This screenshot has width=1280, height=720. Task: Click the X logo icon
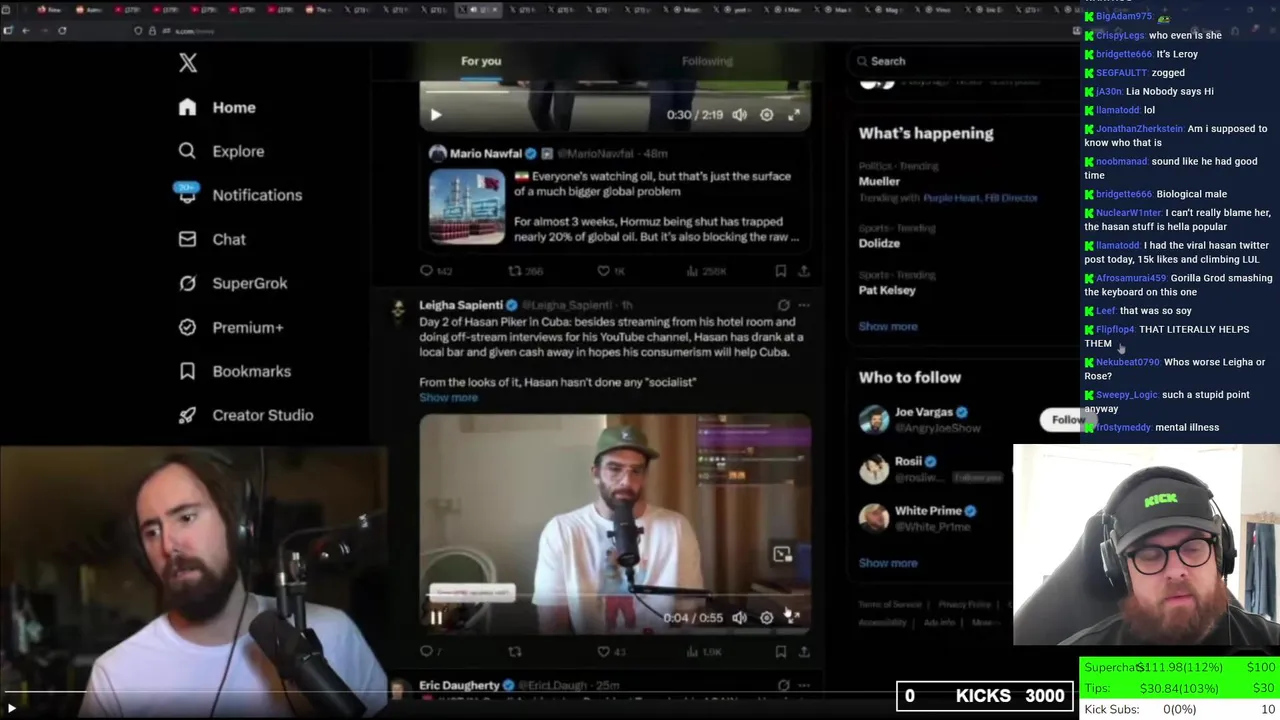188,63
